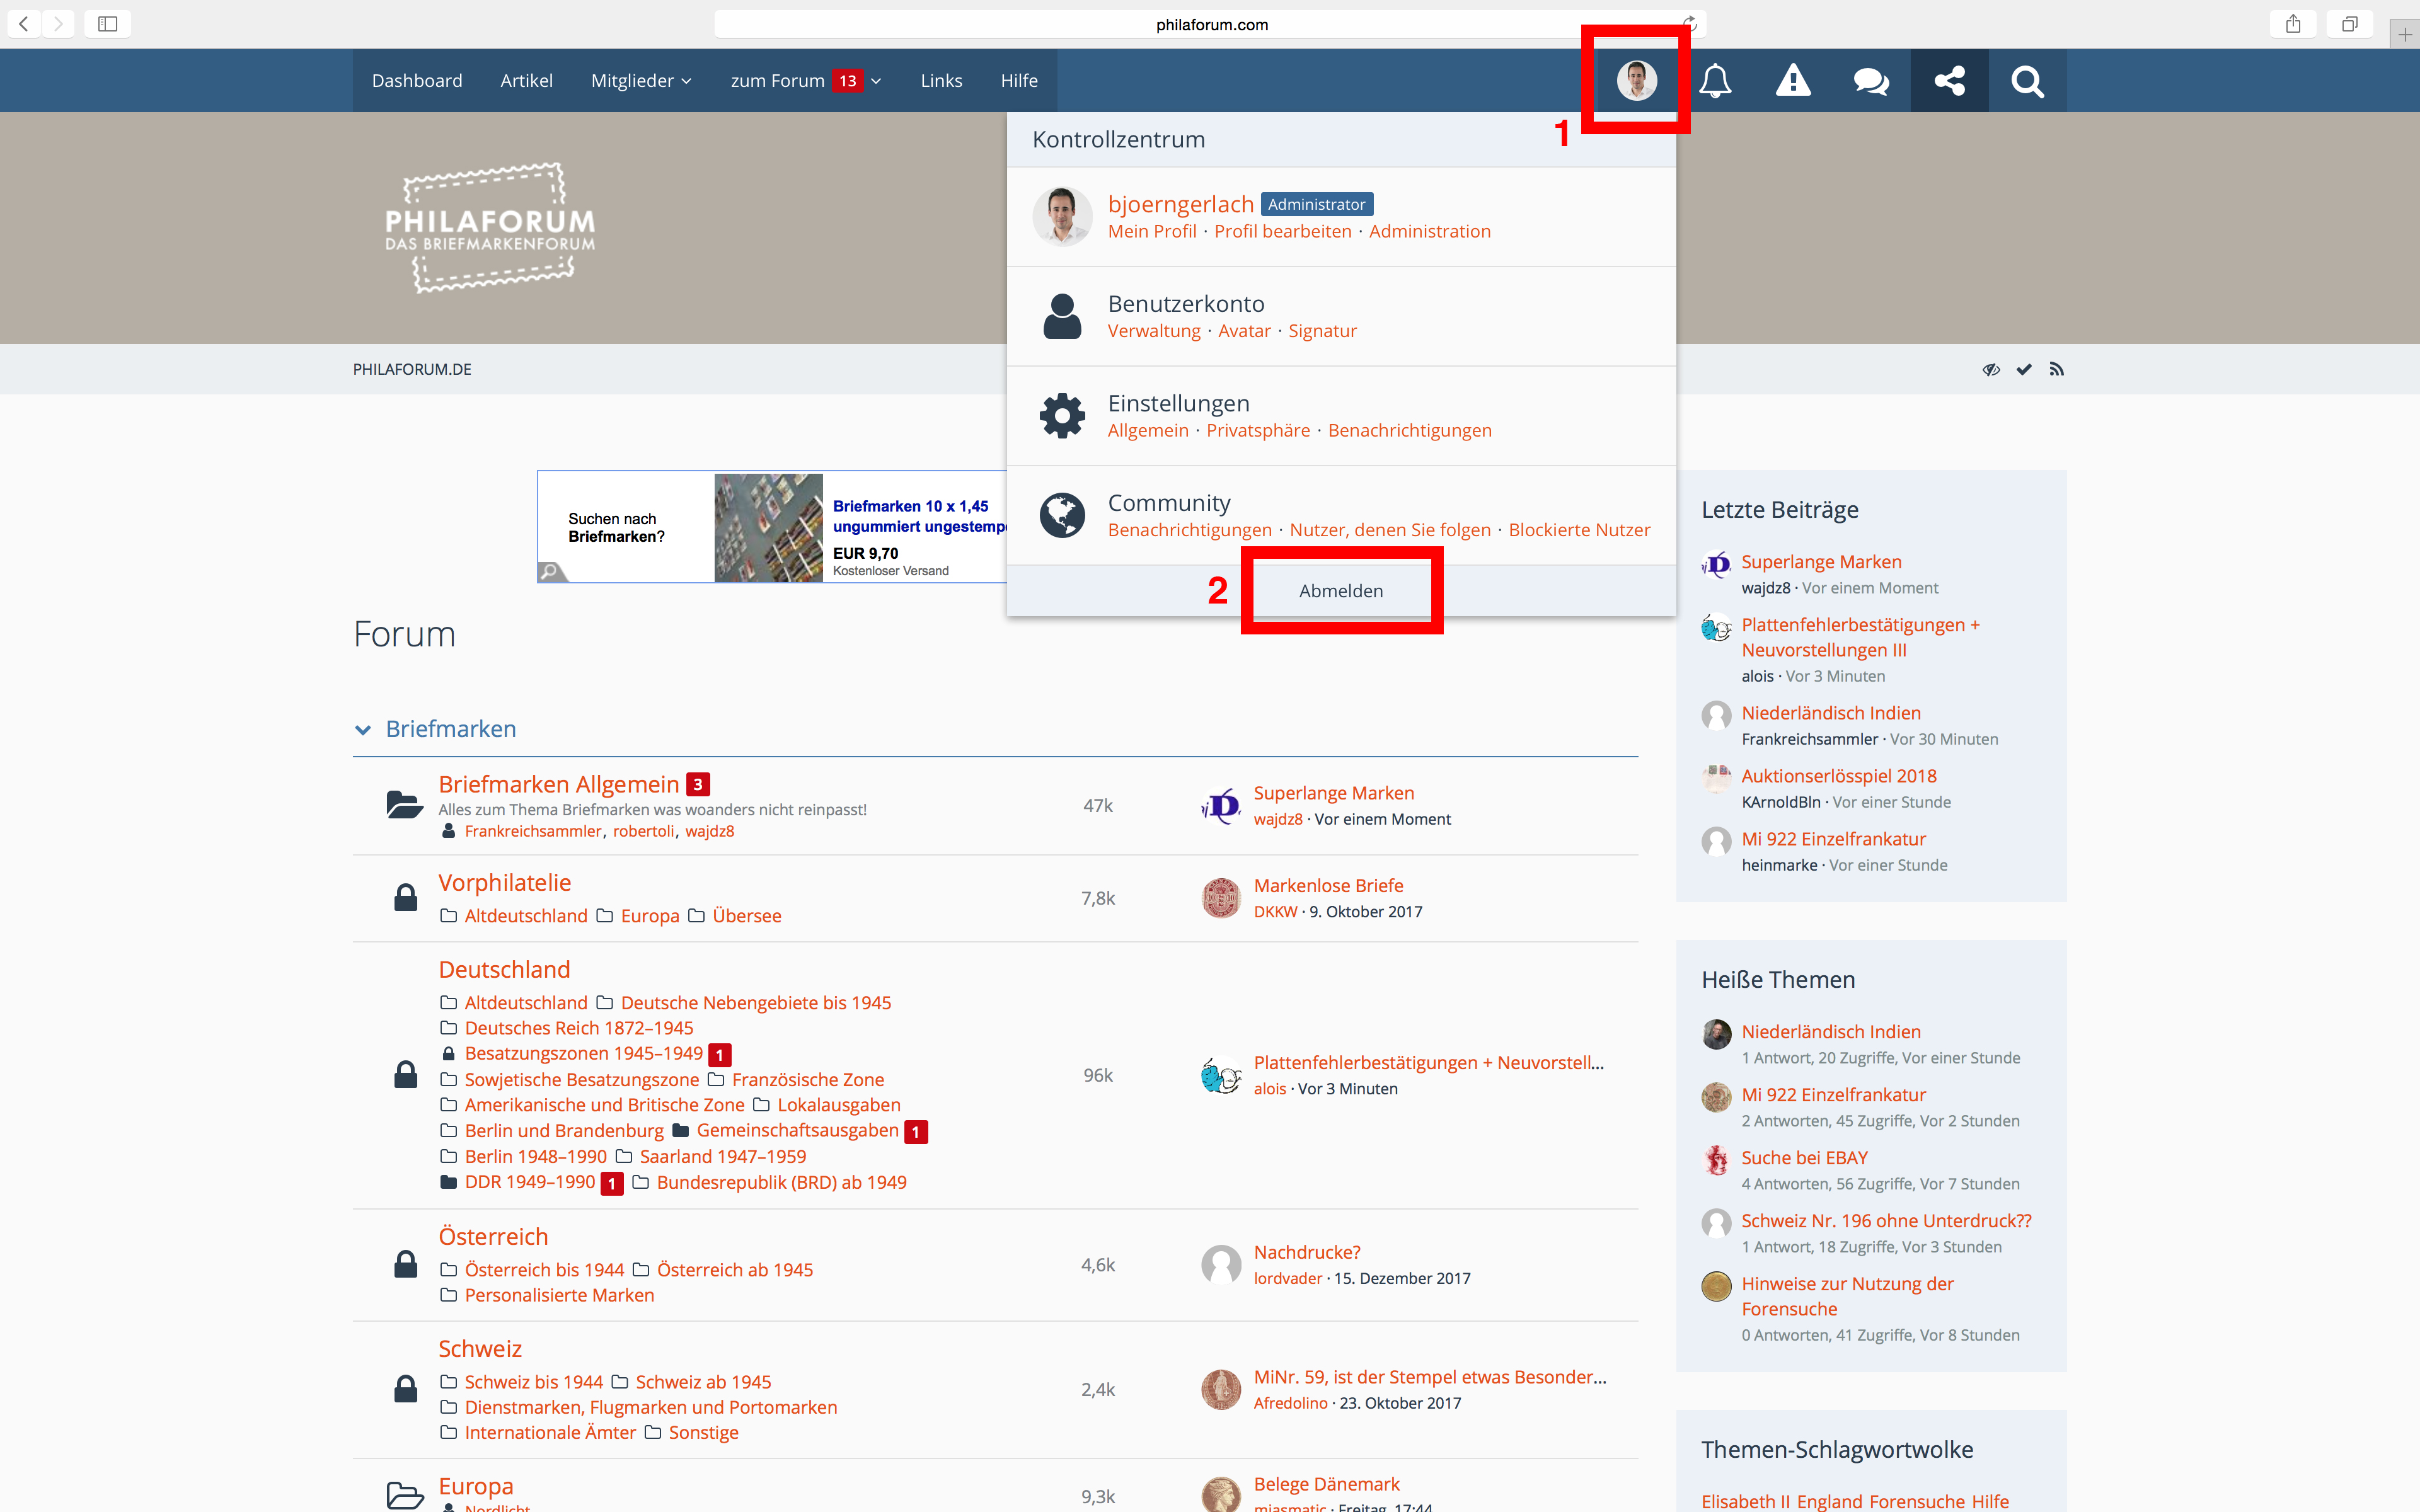Mark all forums read checkmark icon
2420x1512 pixels.
(2024, 369)
